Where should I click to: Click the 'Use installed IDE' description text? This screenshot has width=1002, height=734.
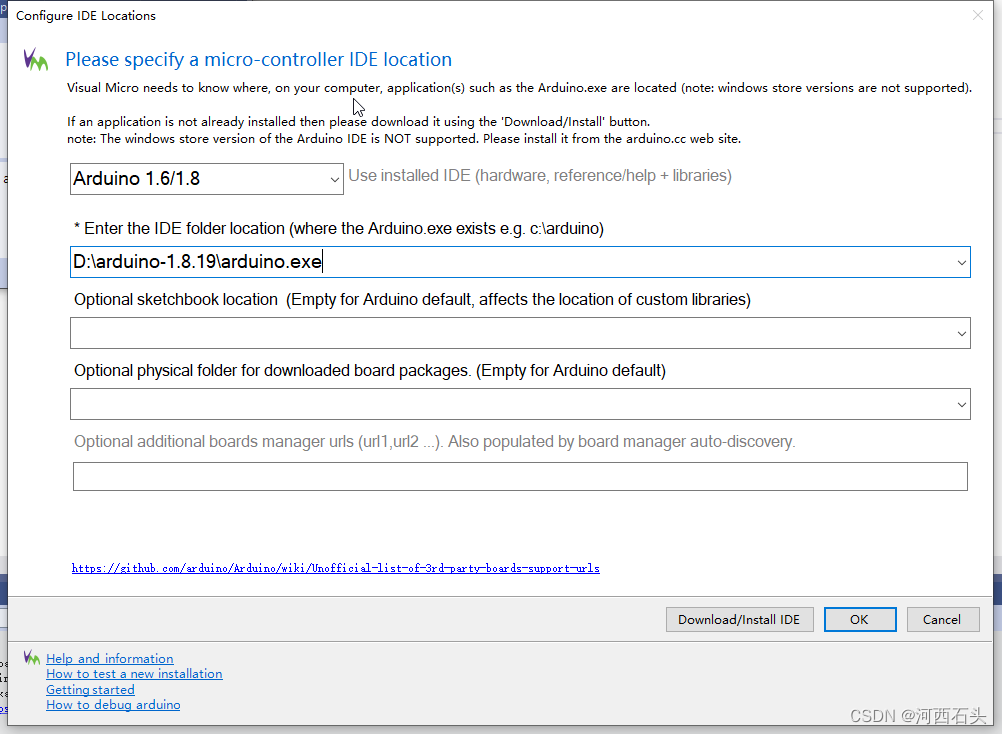pyautogui.click(x=540, y=176)
